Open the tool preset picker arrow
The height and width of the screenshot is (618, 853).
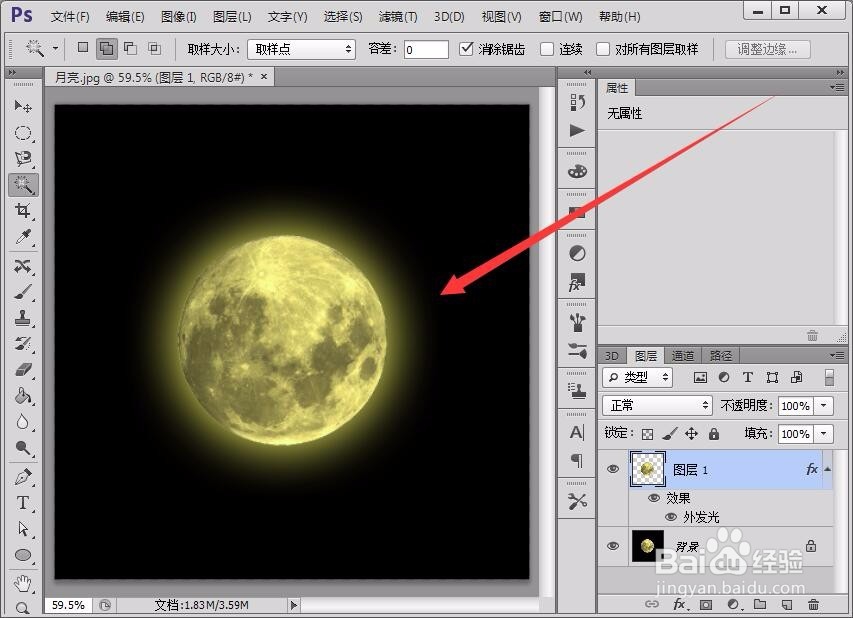(x=55, y=48)
